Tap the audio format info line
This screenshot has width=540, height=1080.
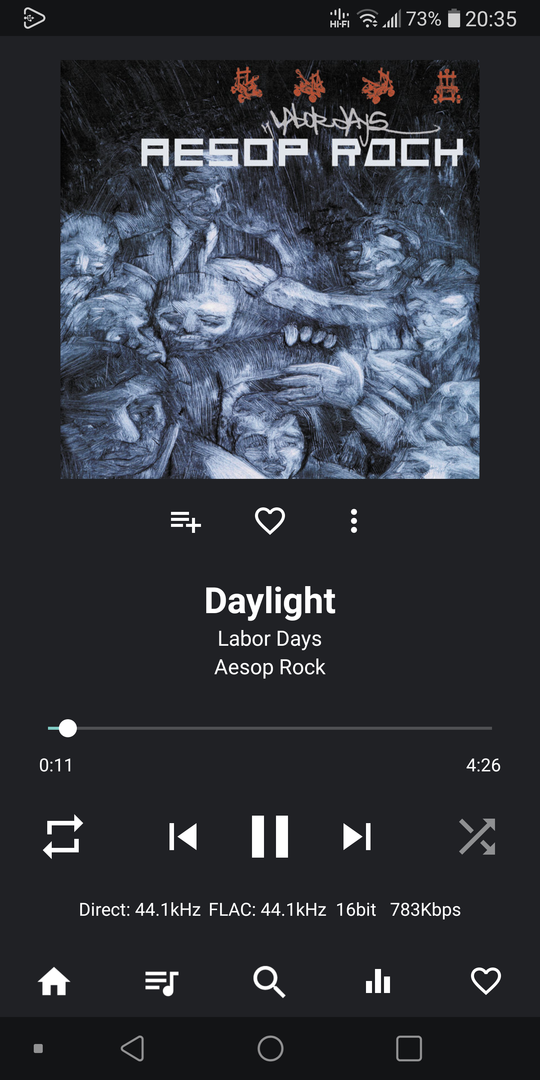tap(270, 910)
